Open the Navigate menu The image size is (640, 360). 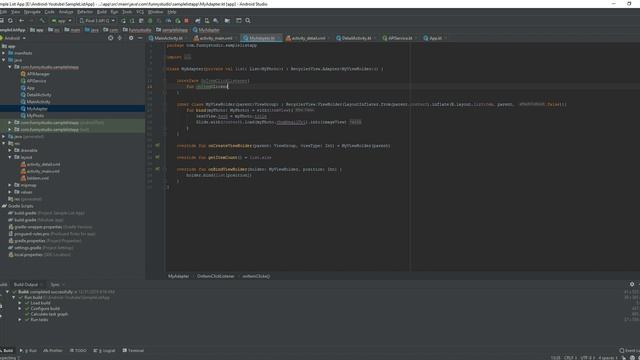32,12
